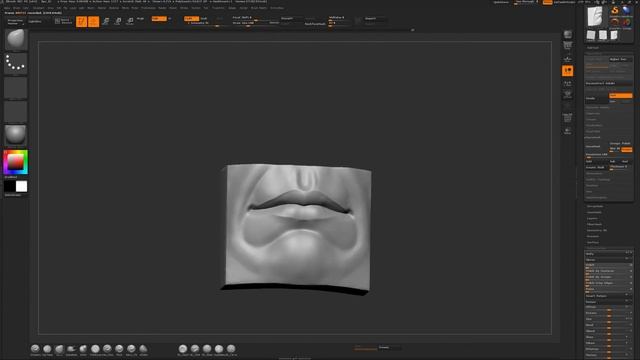
Task: Open the Material menu
Action: (114, 8)
